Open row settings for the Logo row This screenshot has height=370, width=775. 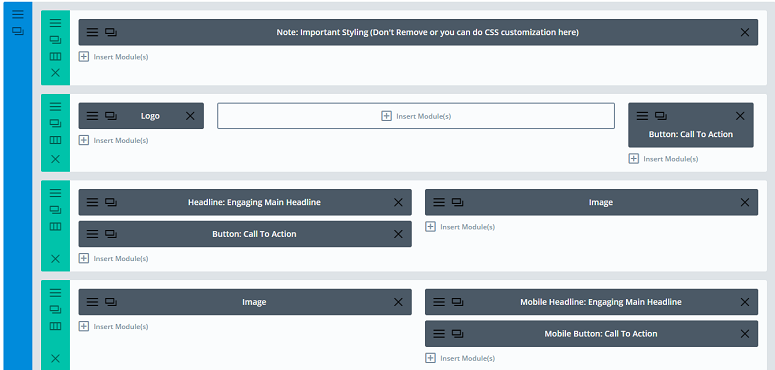coord(55,106)
